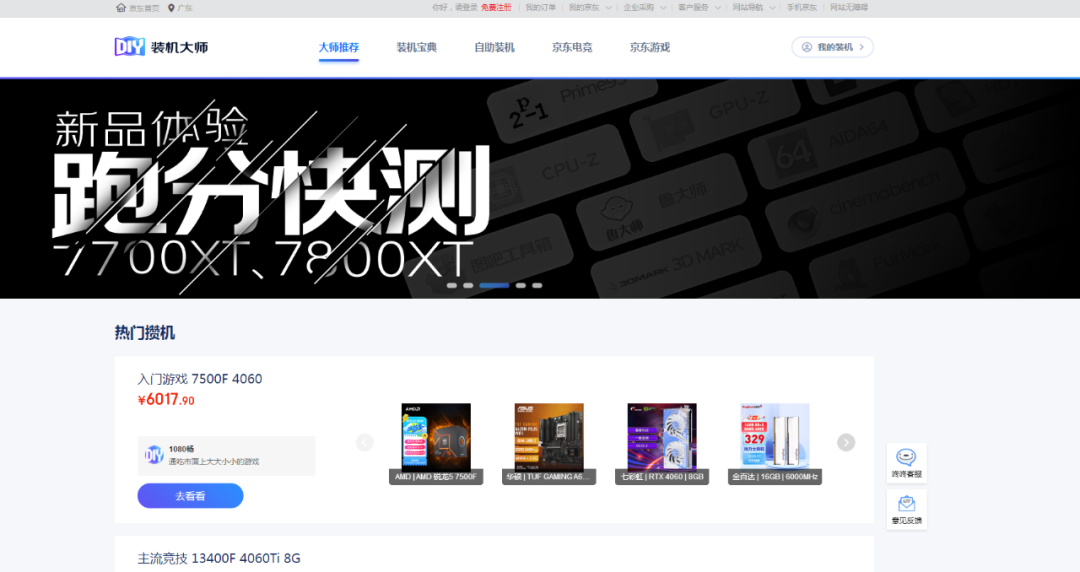The image size is (1080, 572).
Task: Click the next arrow of parts carousel
Action: (846, 442)
